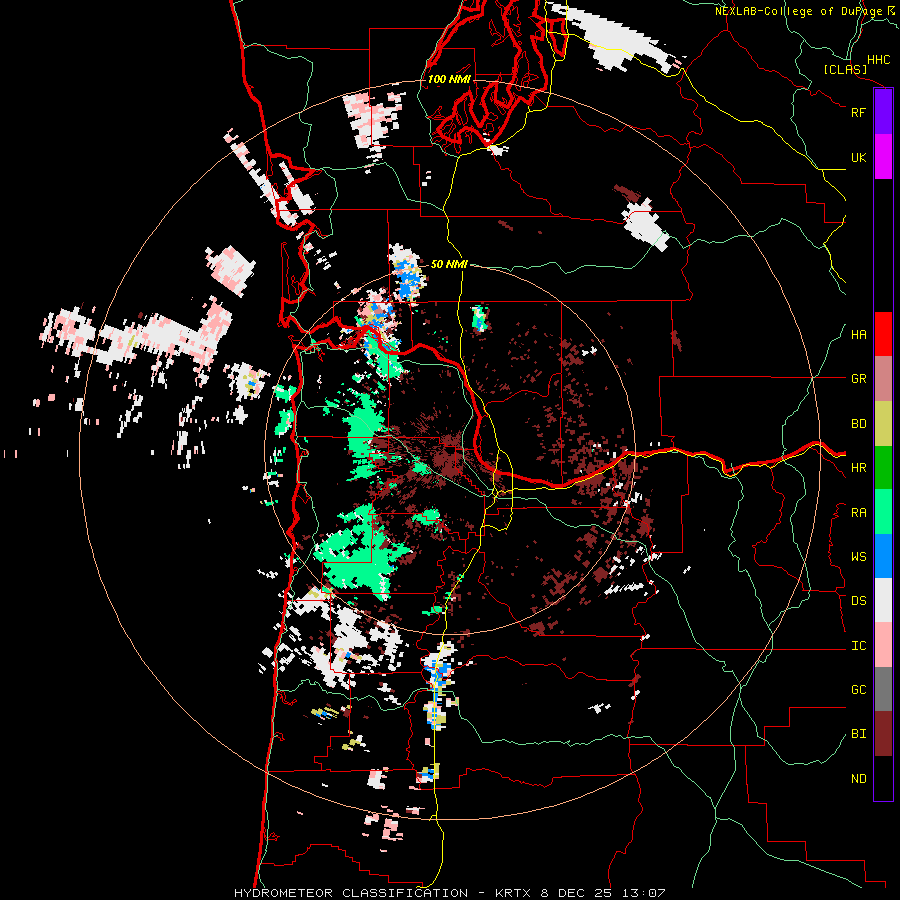Screen dimensions: 900x900
Task: Click the BD legend label
Action: (858, 424)
